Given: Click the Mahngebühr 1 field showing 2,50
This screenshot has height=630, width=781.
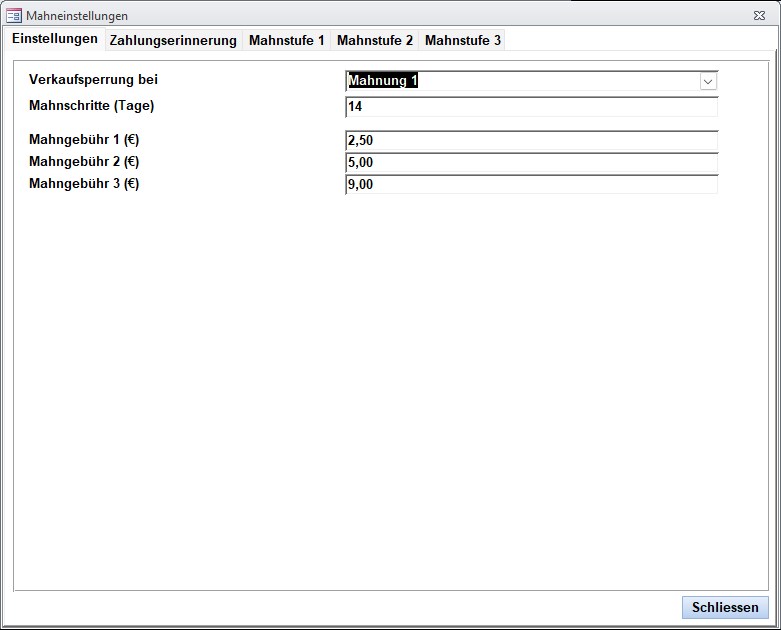Looking at the screenshot, I should click(x=531, y=141).
